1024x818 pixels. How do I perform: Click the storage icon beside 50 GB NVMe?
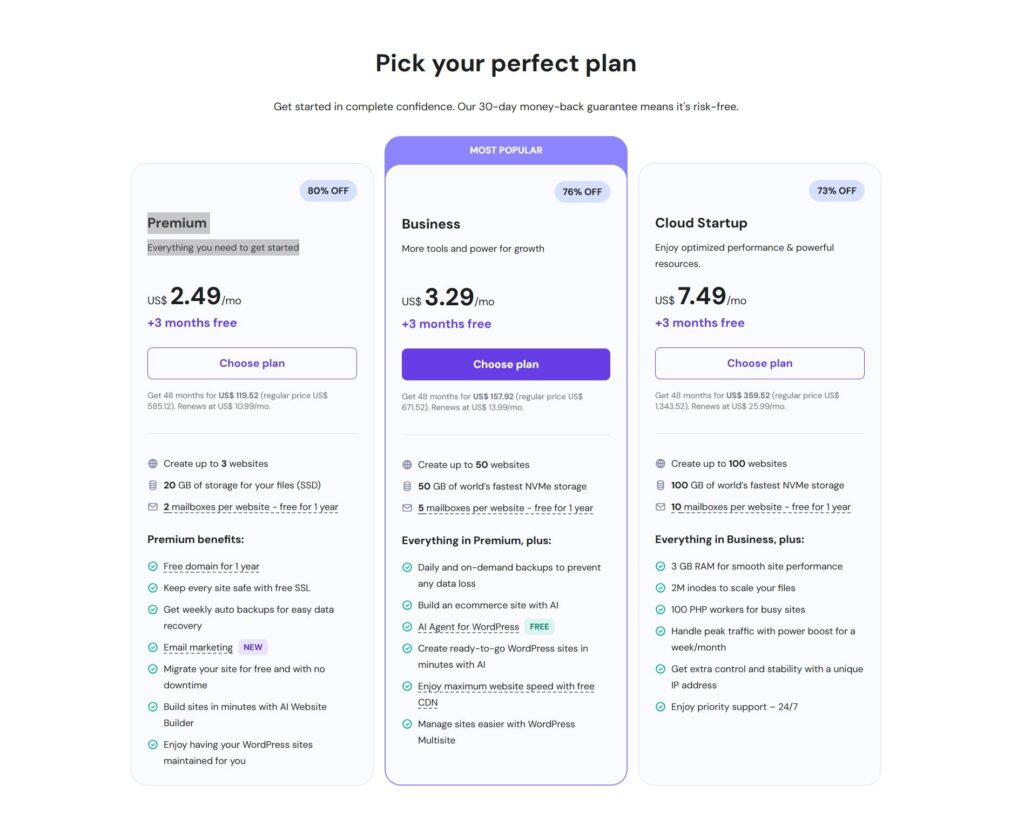click(407, 487)
